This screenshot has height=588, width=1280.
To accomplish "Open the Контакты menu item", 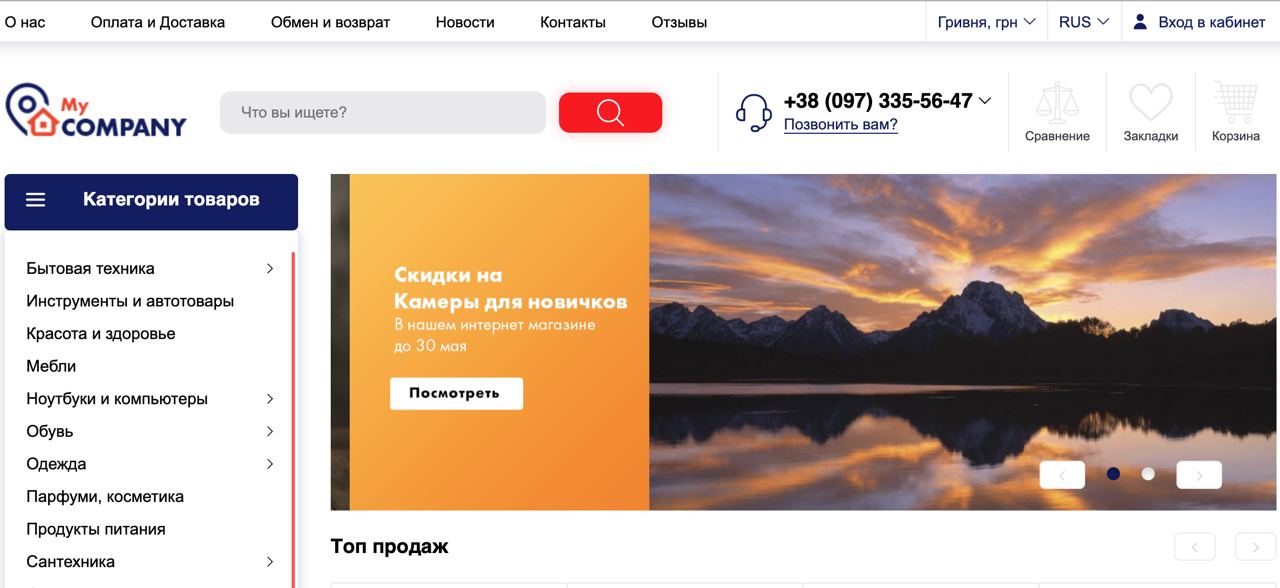I will (573, 22).
